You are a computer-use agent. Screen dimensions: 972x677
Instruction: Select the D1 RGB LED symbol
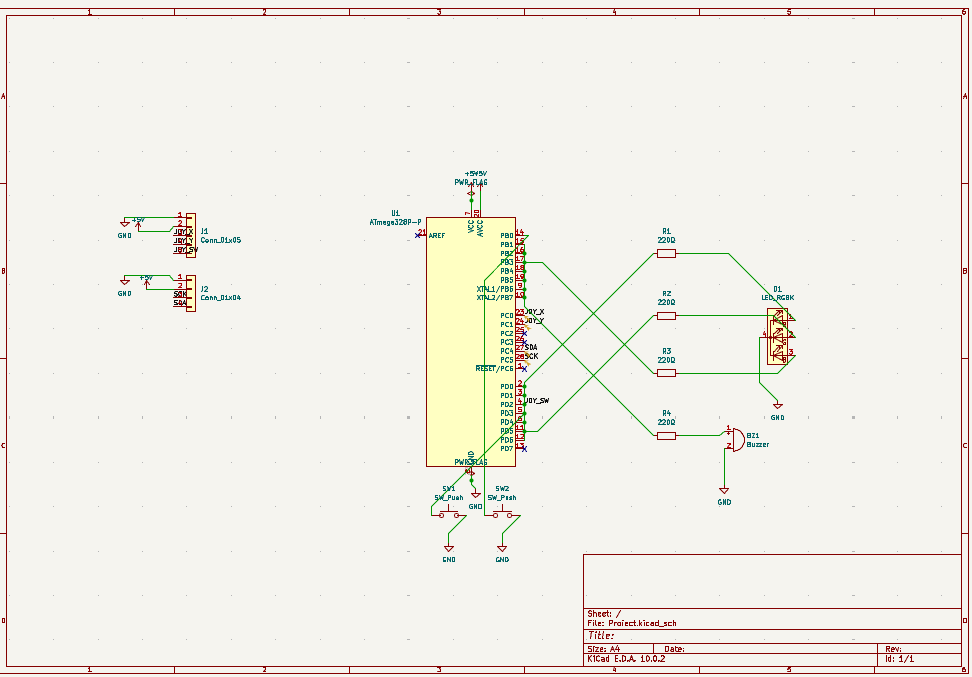[778, 337]
